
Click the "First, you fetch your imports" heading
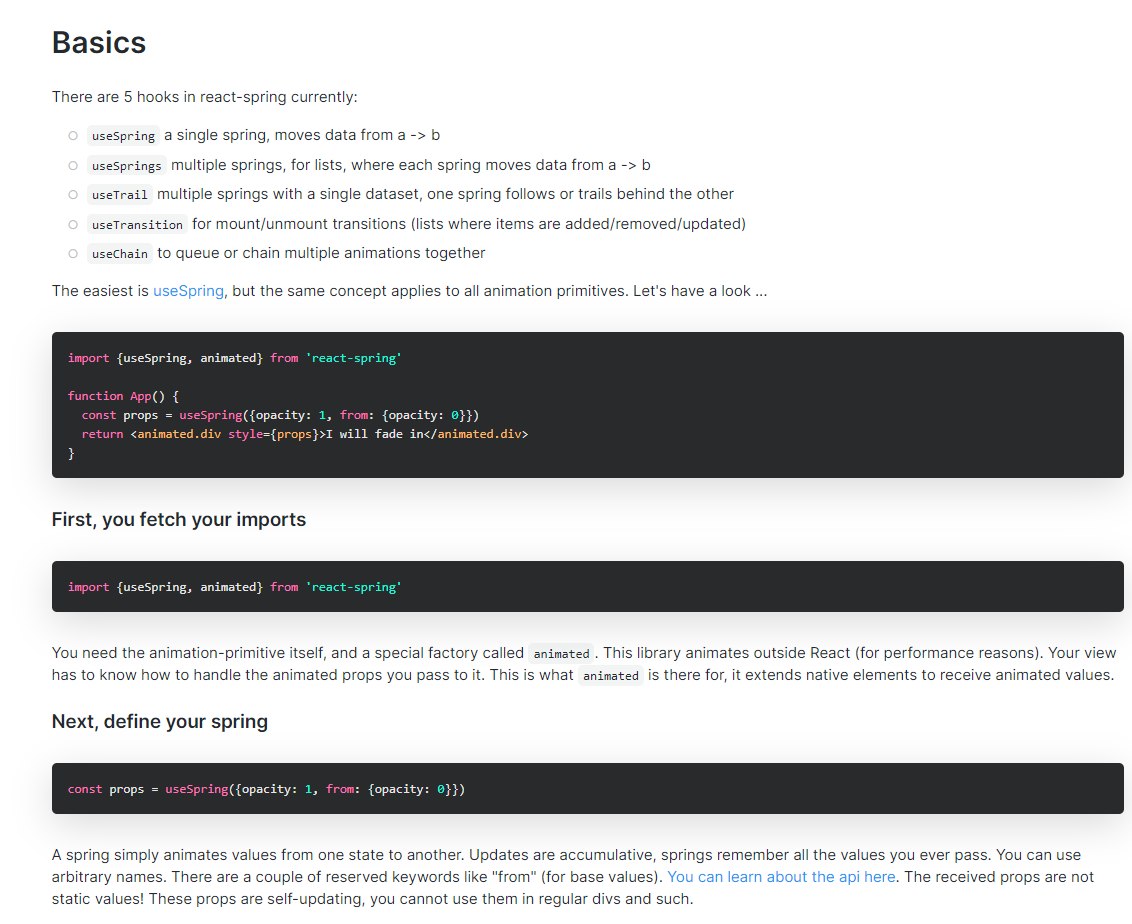click(x=179, y=520)
